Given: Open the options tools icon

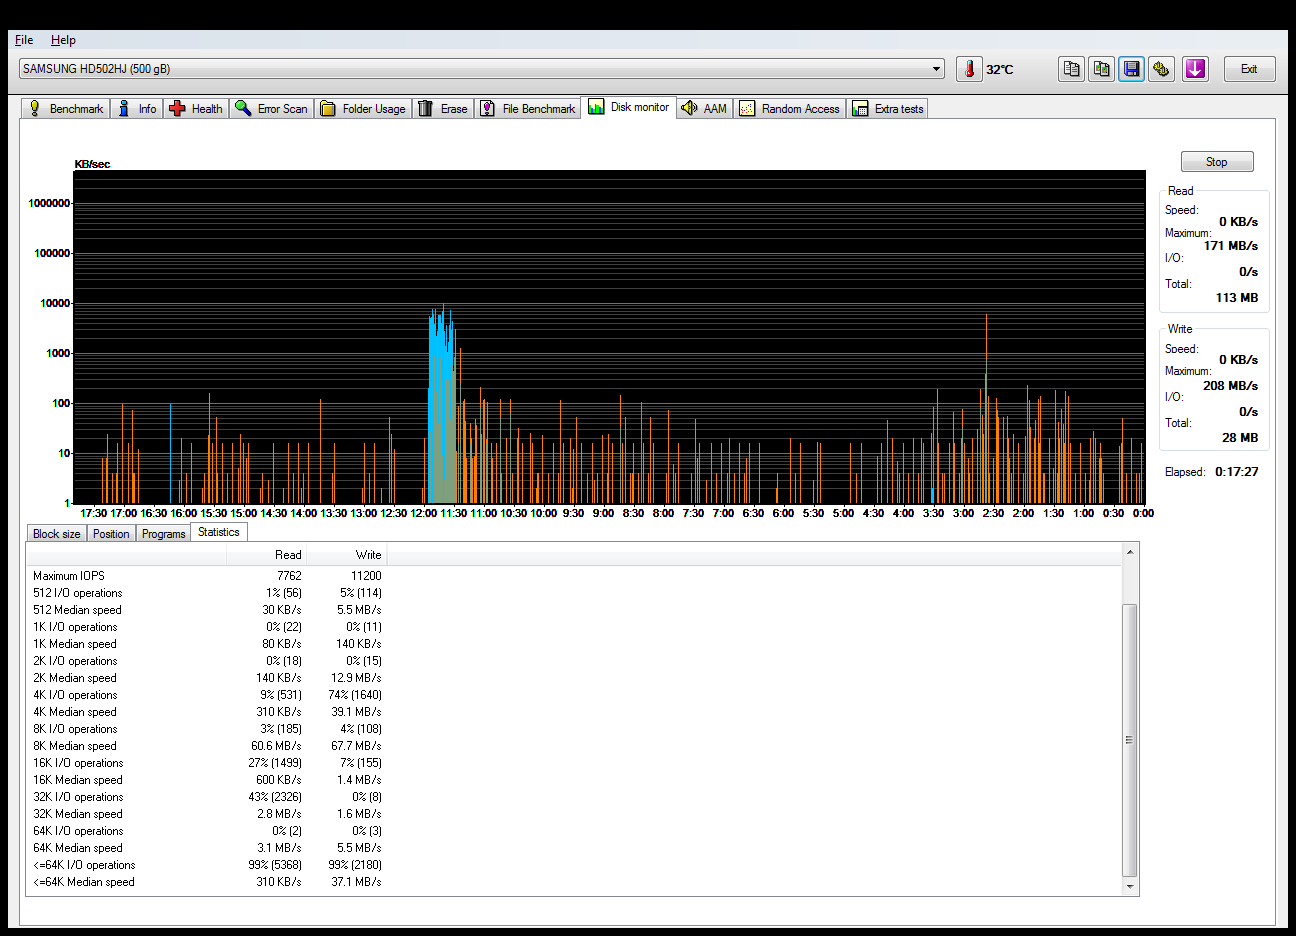Looking at the screenshot, I should point(1161,69).
